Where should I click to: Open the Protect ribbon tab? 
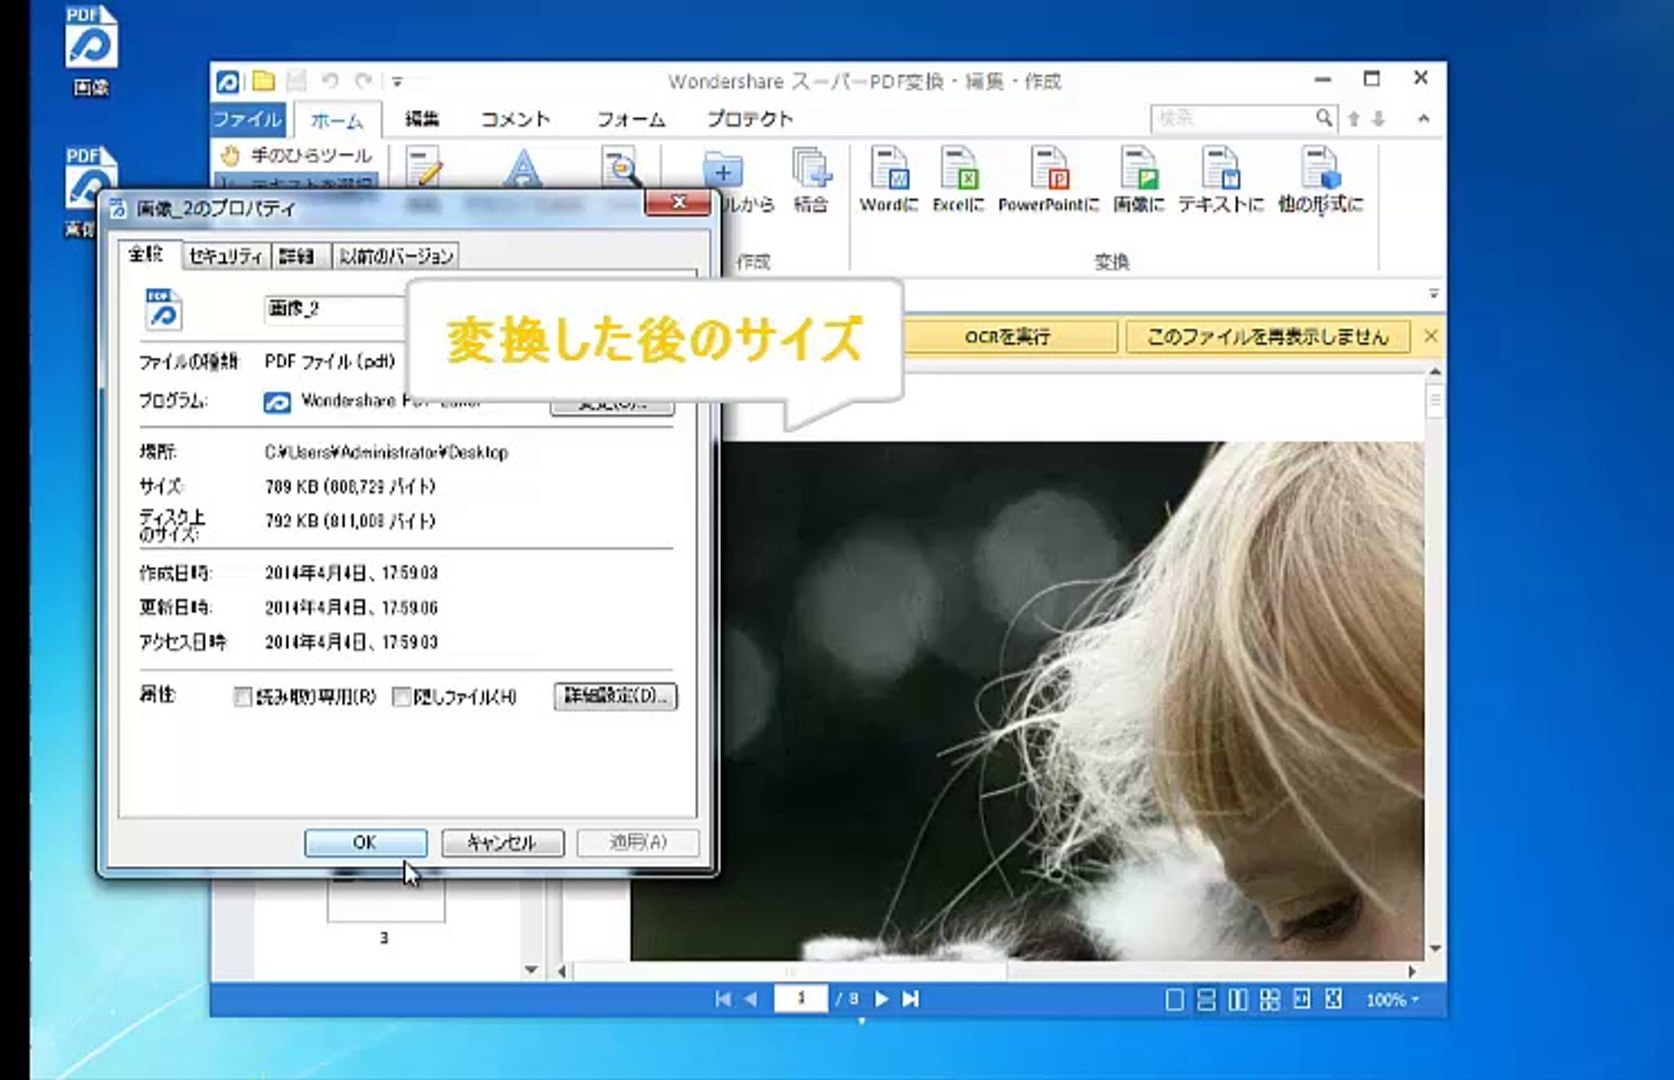pos(749,119)
